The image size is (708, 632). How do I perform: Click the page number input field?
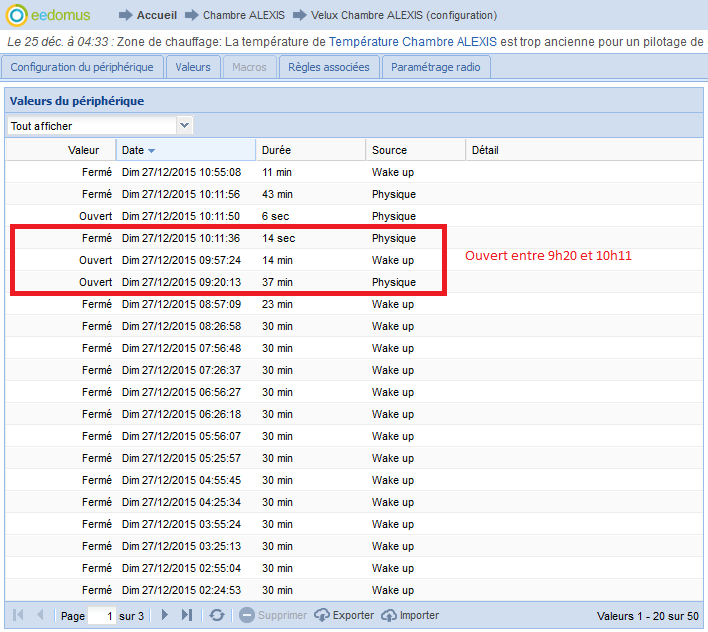pos(102,616)
